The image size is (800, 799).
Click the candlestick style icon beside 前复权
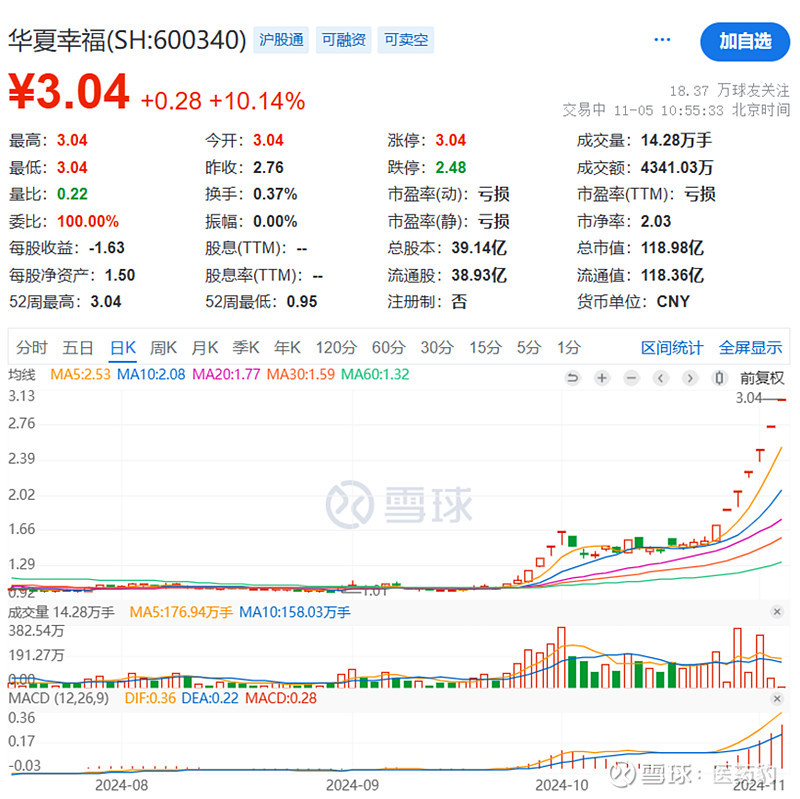(719, 378)
